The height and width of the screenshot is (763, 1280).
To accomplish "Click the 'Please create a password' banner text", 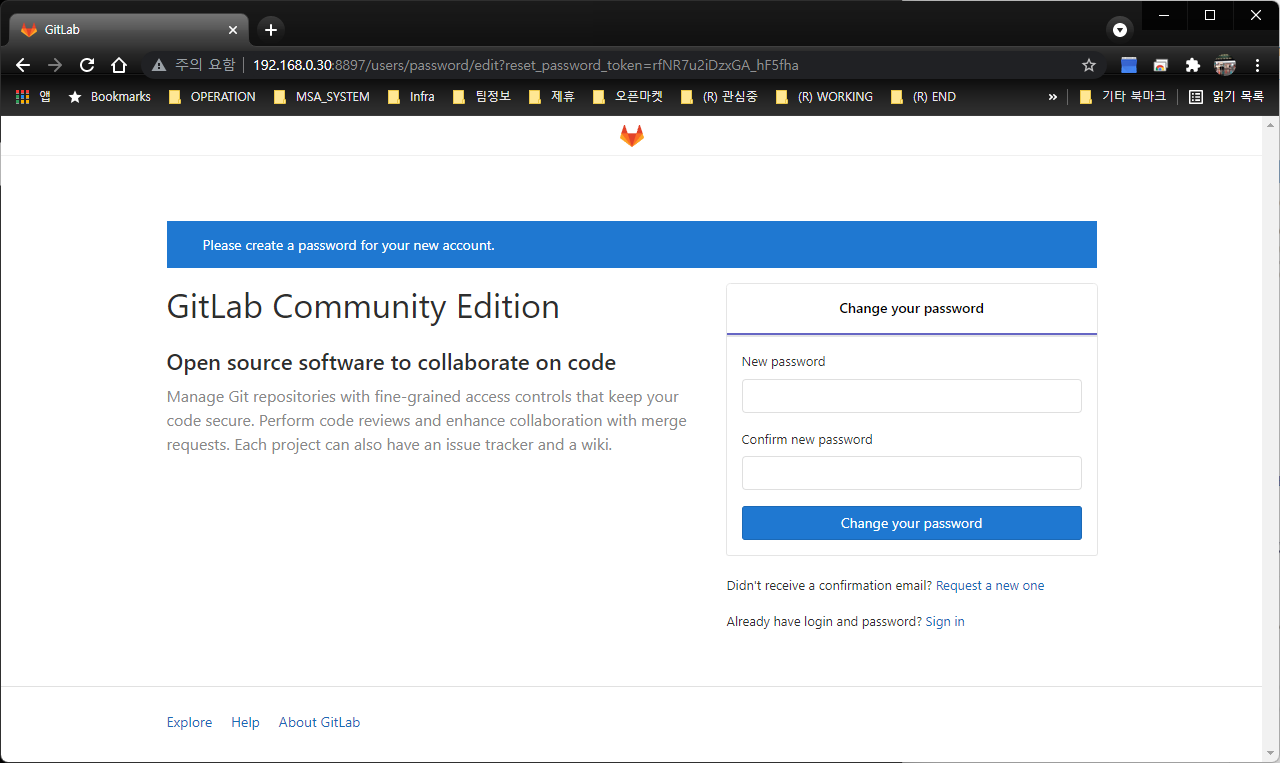I will 348,245.
